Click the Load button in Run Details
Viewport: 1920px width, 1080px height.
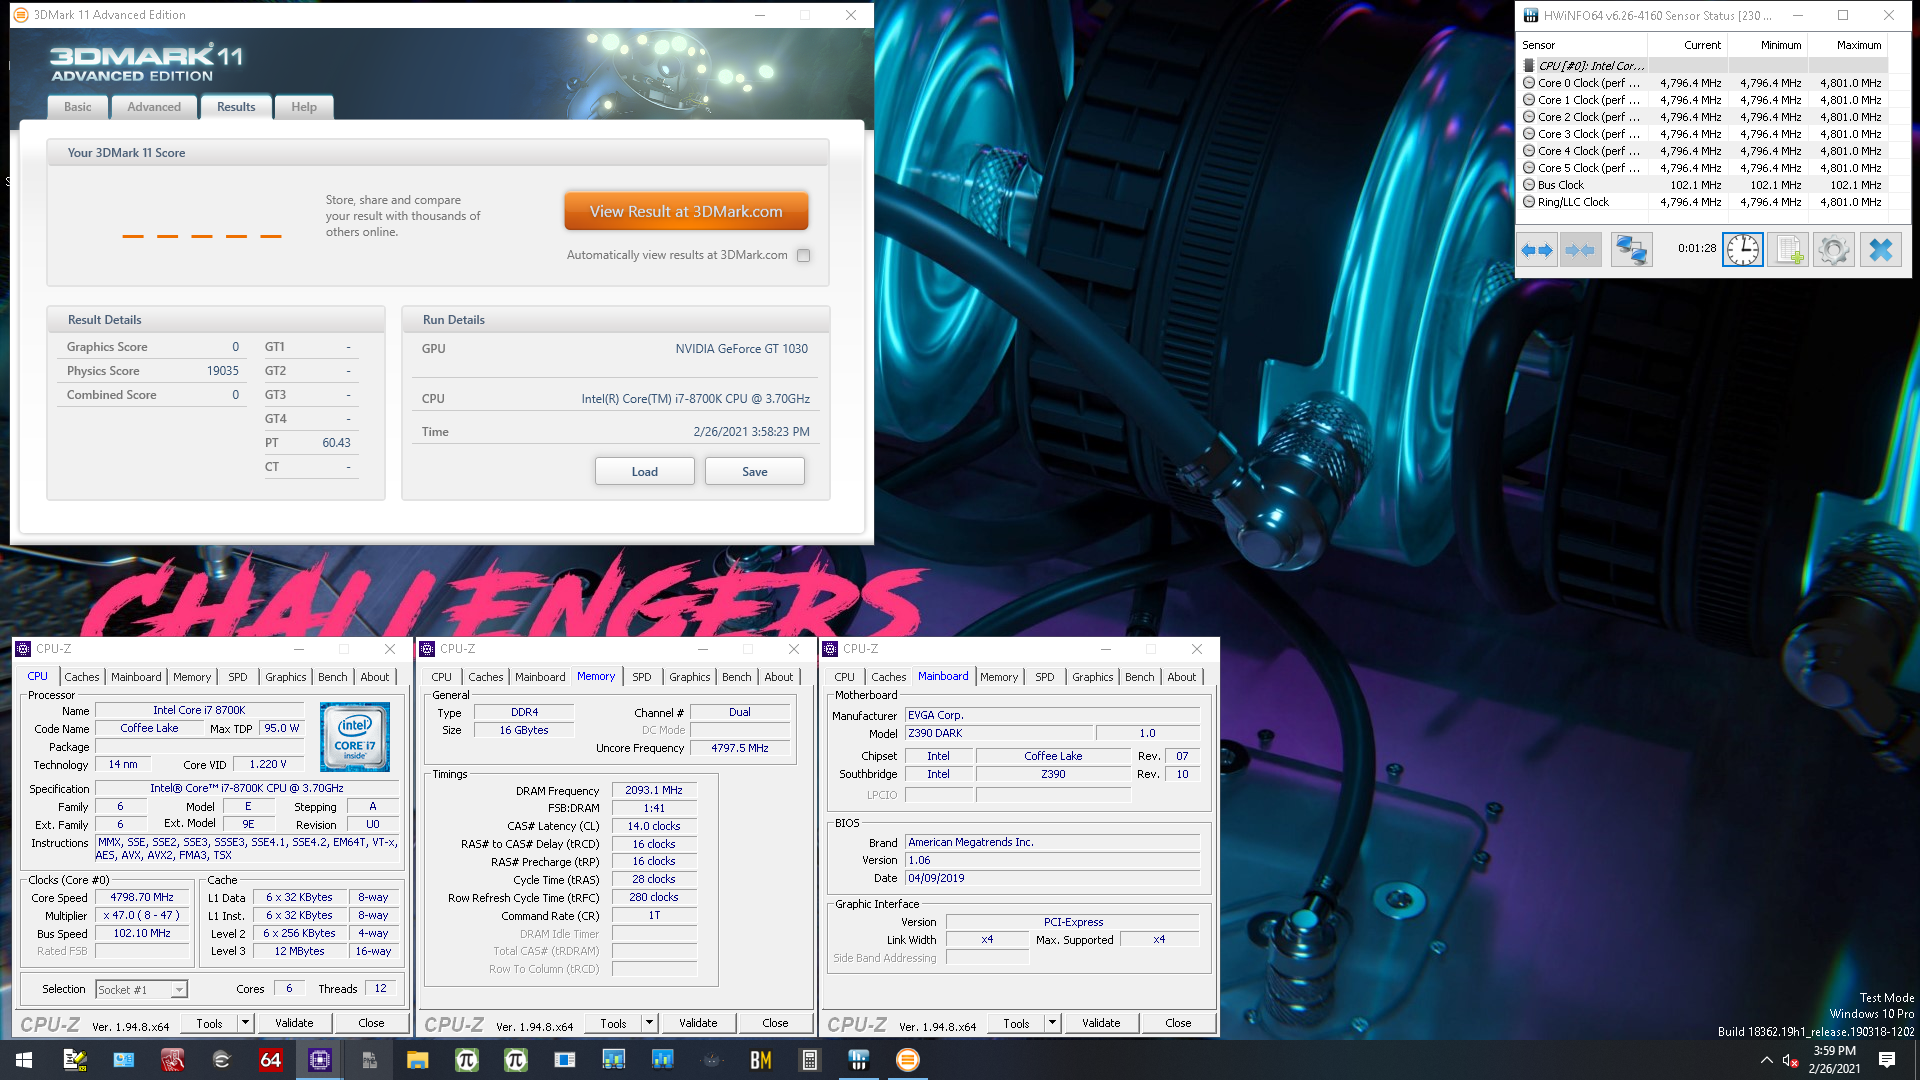coord(645,472)
